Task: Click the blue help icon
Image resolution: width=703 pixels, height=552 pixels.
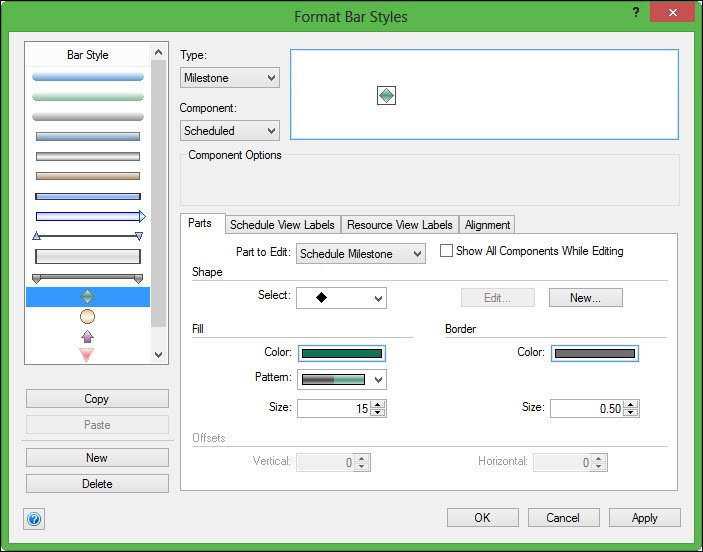Action: (x=34, y=519)
